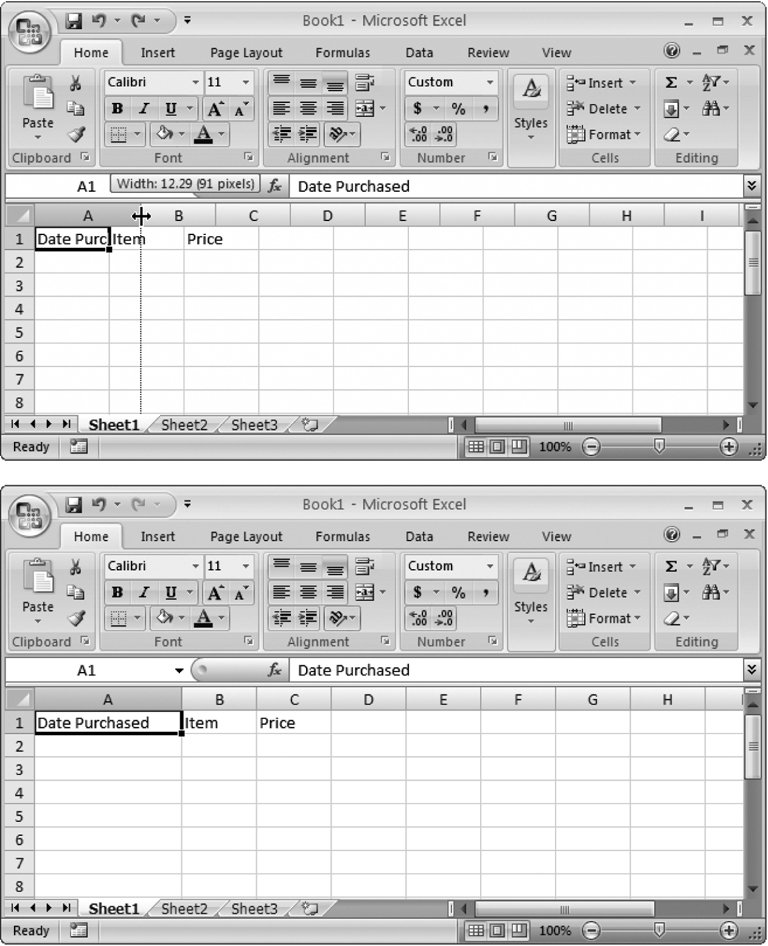The image size is (768, 946).
Task: Toggle Wrap Text in the bottom window
Action: click(364, 566)
